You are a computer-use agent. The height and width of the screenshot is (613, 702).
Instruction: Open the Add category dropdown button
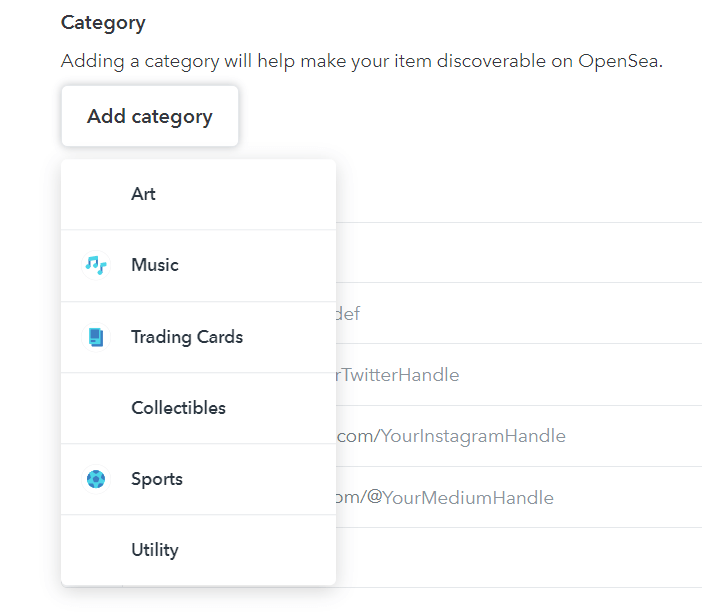coord(150,116)
